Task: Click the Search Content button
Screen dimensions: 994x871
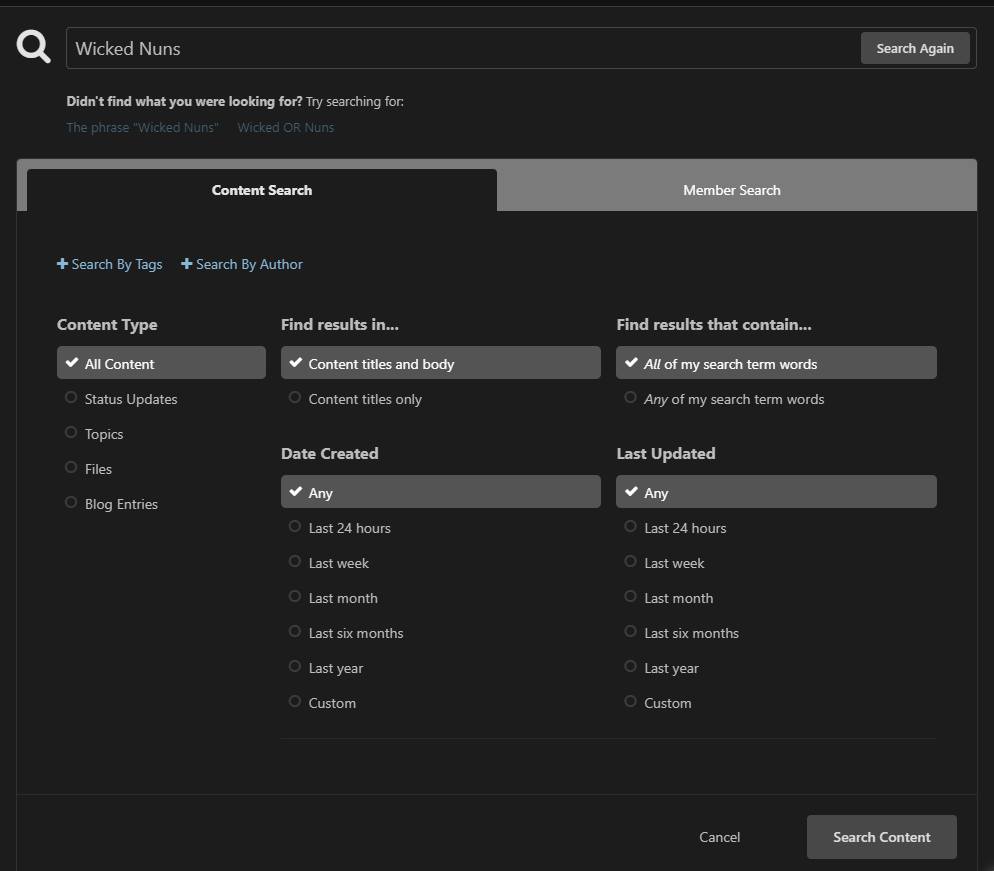Action: (x=882, y=837)
